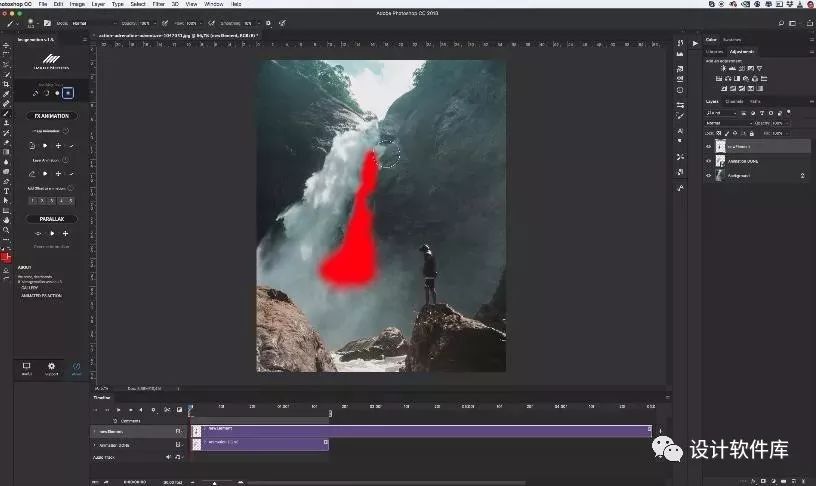Open the Normal blend mode dropdown

[729, 123]
